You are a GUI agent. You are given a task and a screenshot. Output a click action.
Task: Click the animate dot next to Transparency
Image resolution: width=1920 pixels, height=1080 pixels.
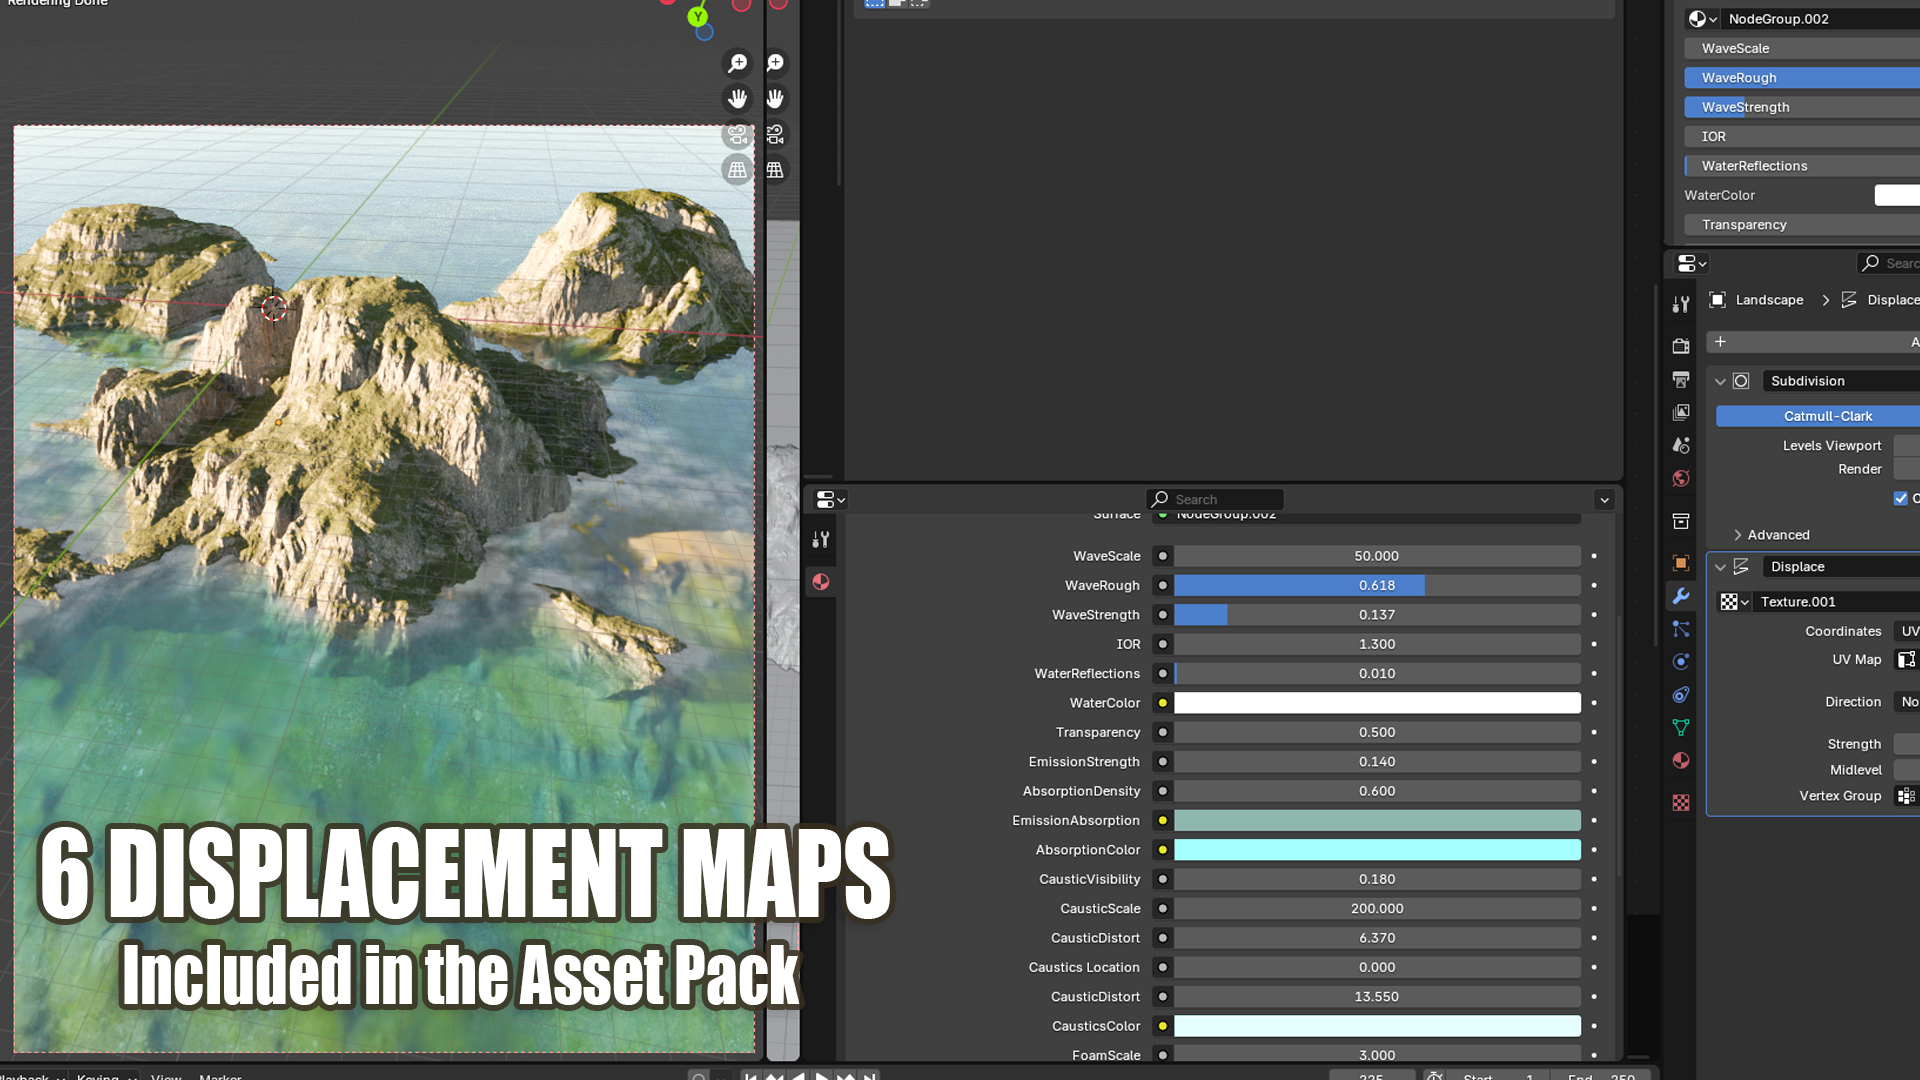(x=1594, y=732)
